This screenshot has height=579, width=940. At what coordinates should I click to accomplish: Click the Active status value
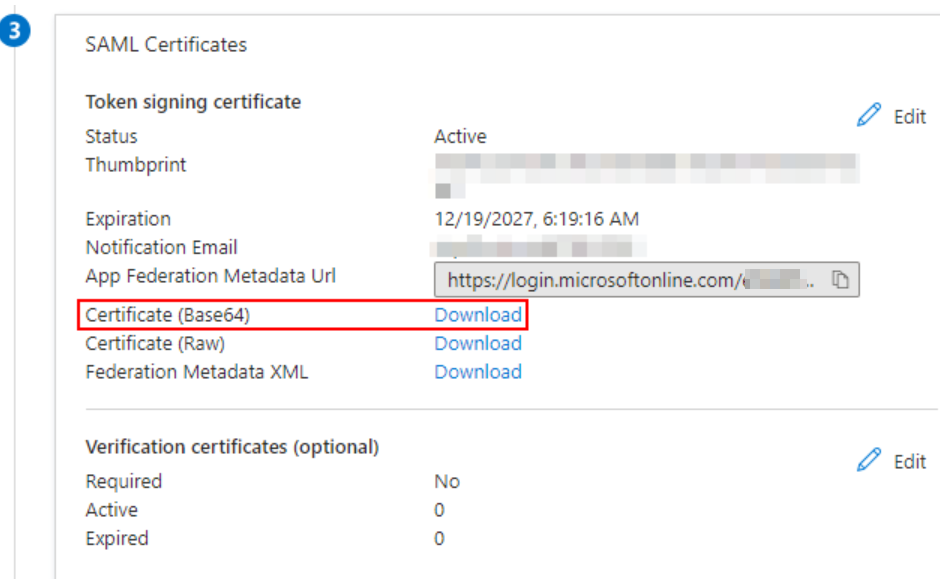(x=460, y=136)
